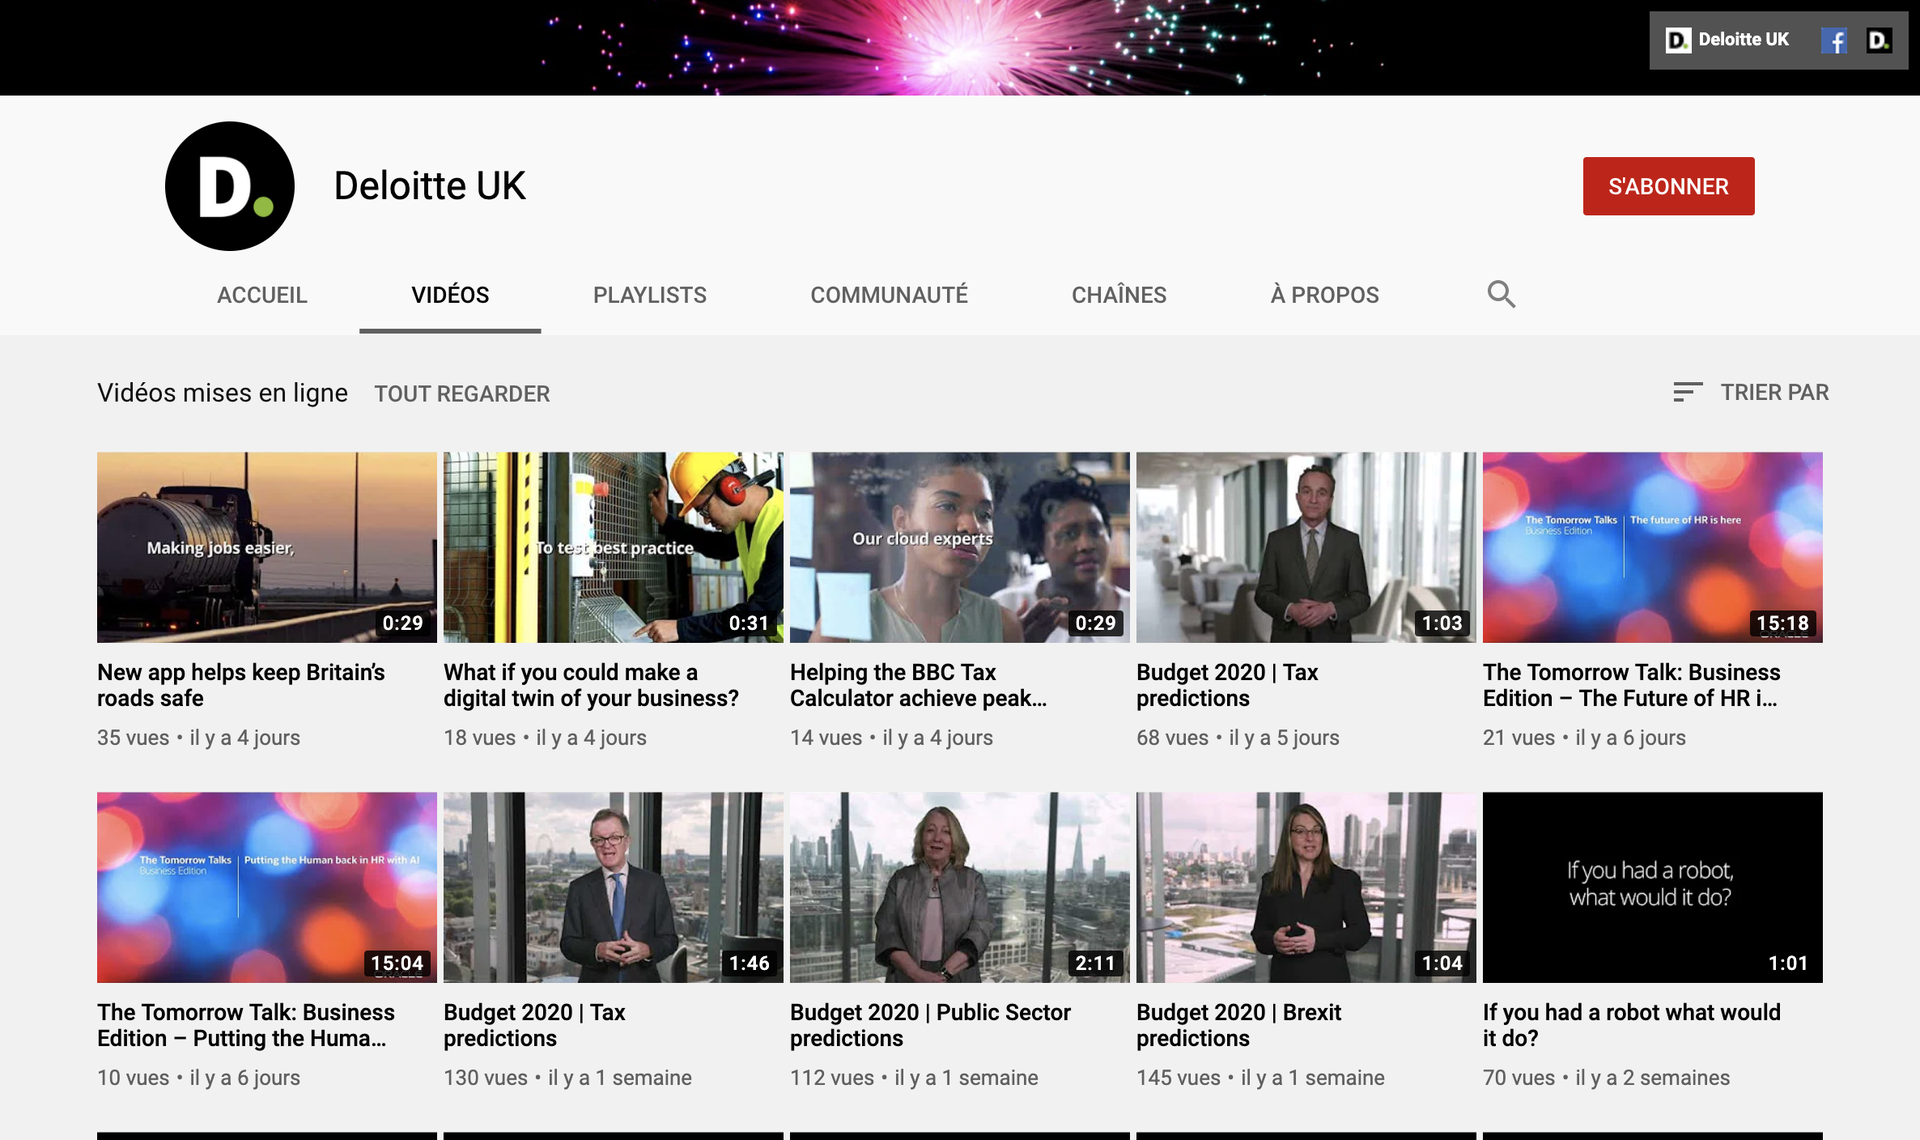Click TOUT REGARDER to play all

pyautogui.click(x=462, y=394)
